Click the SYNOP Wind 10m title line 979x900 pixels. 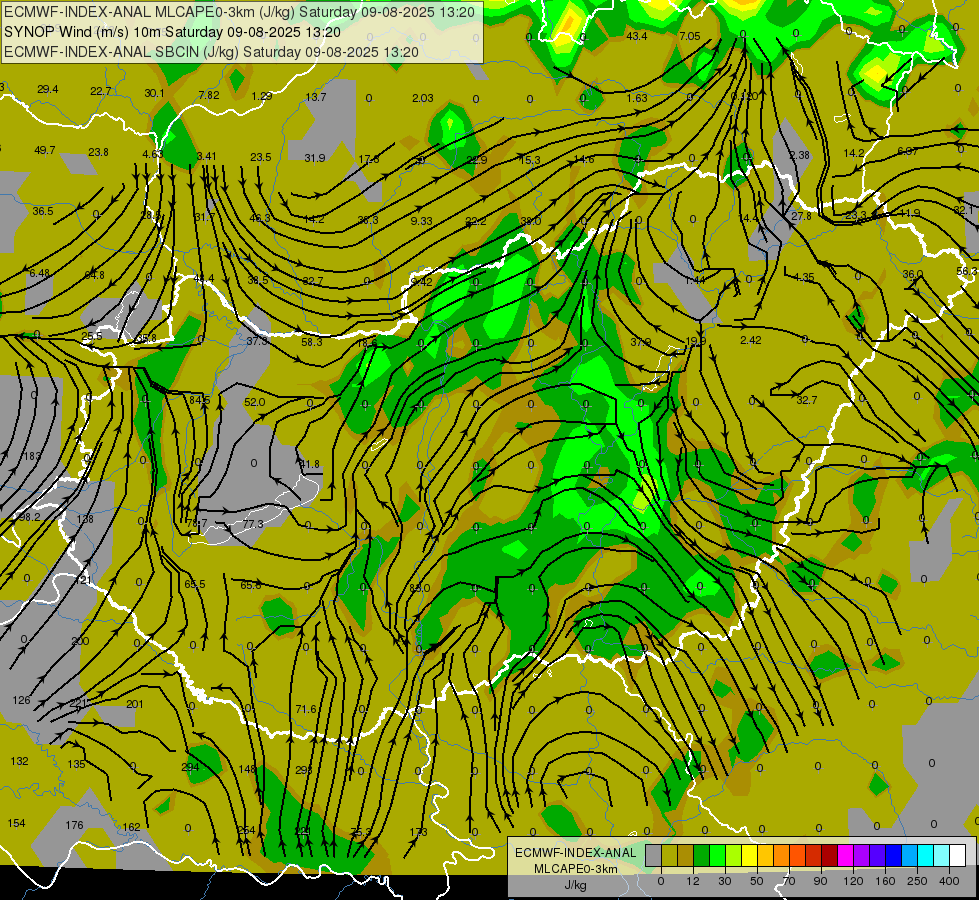click(172, 32)
